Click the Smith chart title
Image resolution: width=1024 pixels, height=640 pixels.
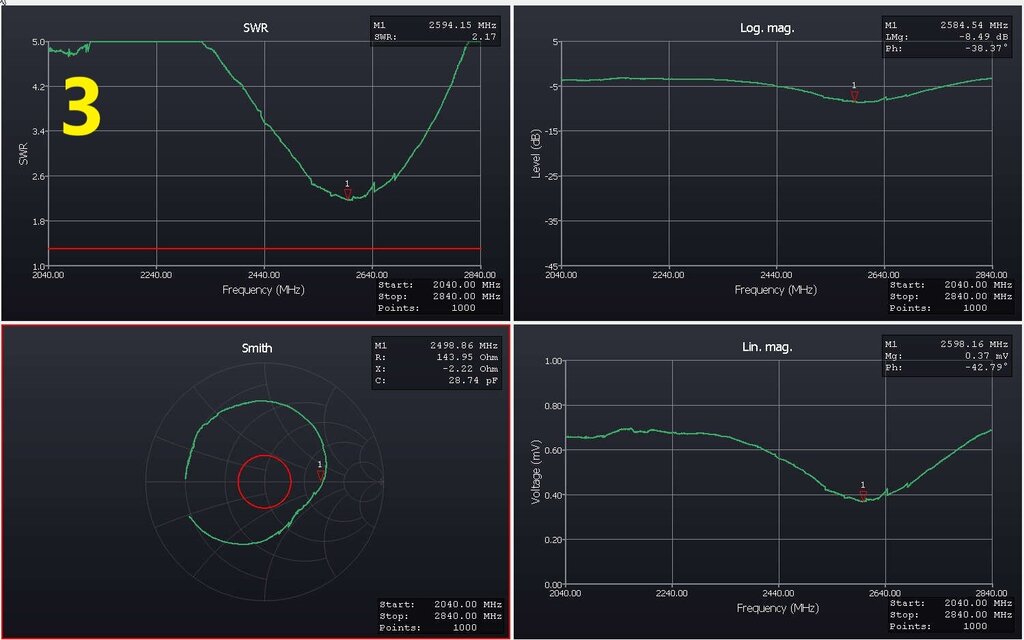[x=257, y=348]
